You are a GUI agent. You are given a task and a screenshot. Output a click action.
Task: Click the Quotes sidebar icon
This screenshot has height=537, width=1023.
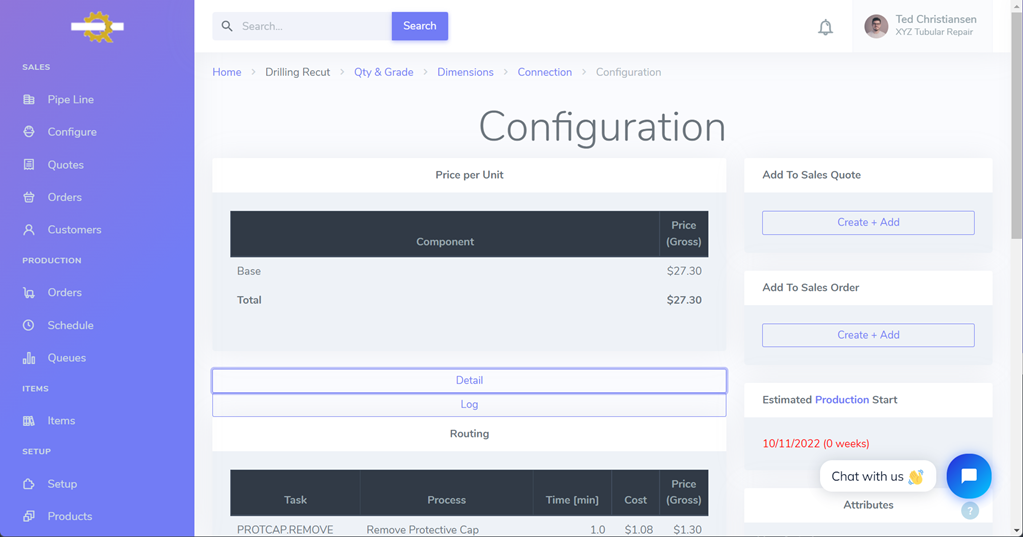tap(29, 165)
